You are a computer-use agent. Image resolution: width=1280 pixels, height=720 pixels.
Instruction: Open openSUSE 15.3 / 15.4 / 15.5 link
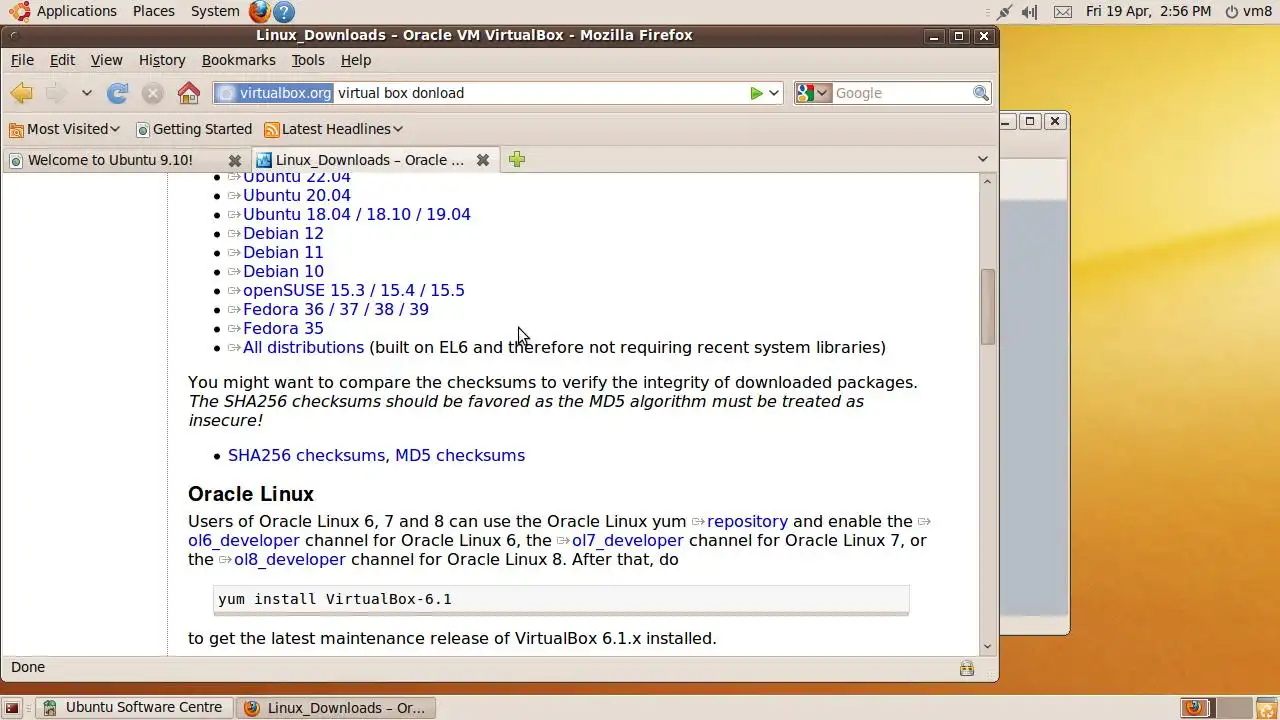(354, 290)
